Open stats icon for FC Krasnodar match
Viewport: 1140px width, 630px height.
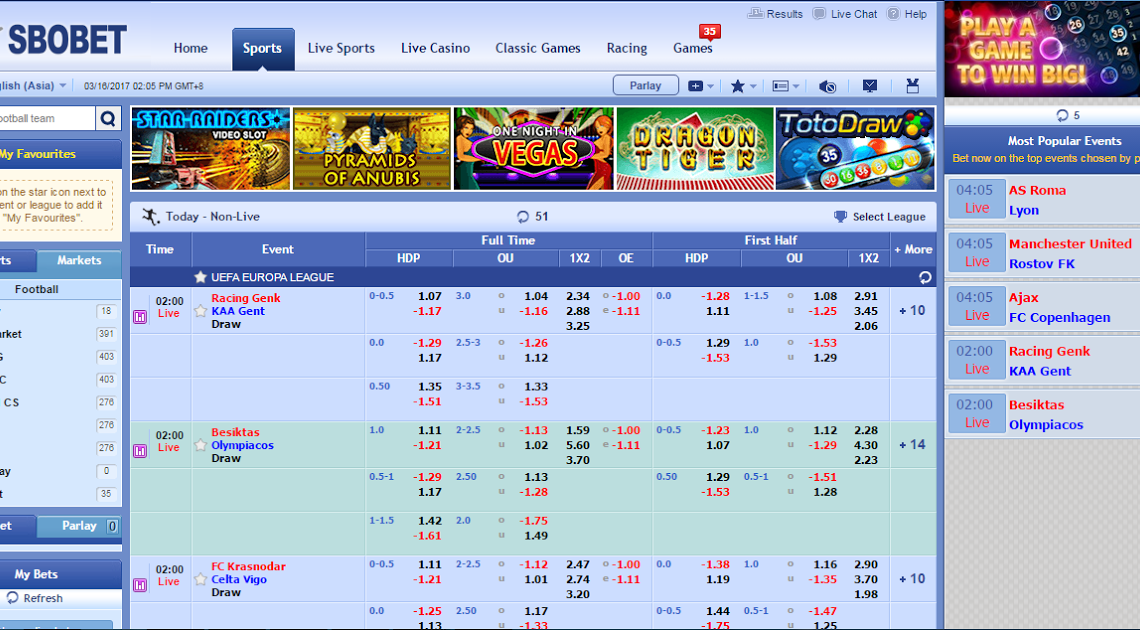[x=140, y=584]
